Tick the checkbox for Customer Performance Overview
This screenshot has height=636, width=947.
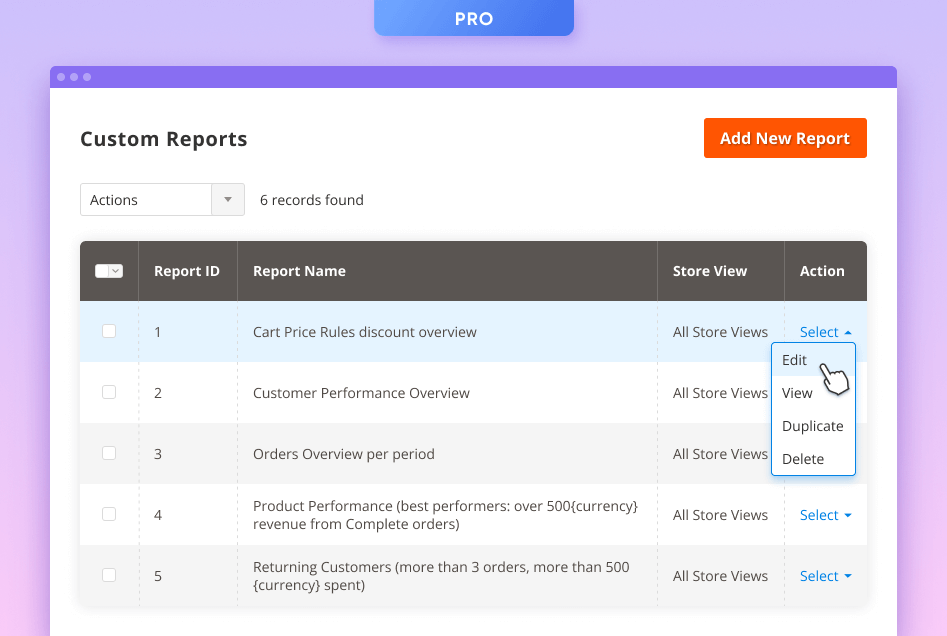click(109, 392)
